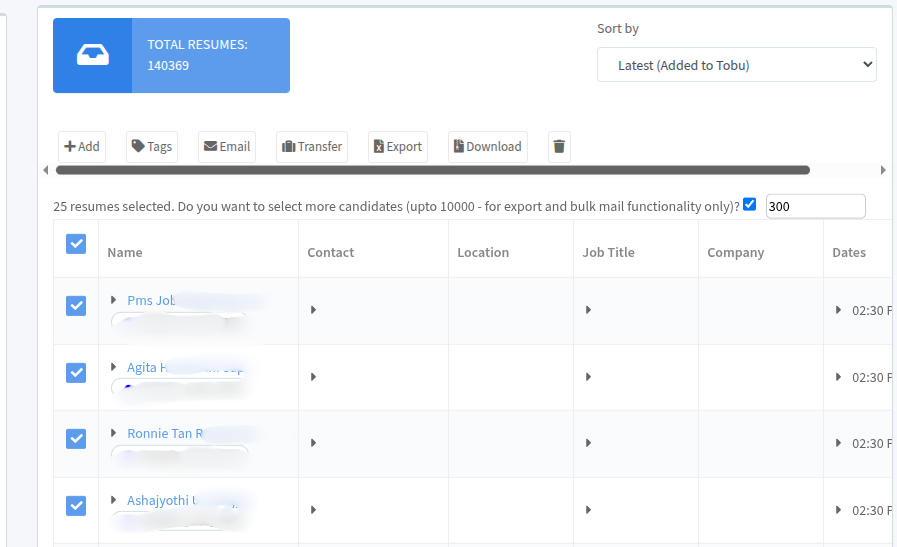The height and width of the screenshot is (547, 897).
Task: Open the Ronnie Tan candidate link
Action: [165, 434]
